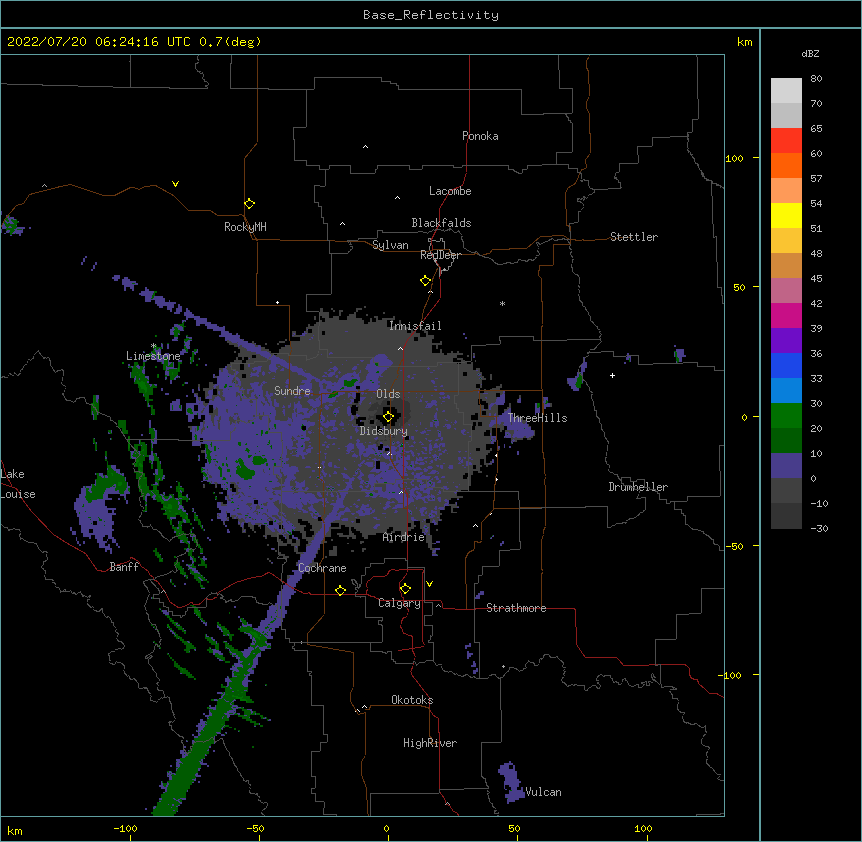Click the dBZ legend heading
The height and width of the screenshot is (842, 862).
[810, 54]
